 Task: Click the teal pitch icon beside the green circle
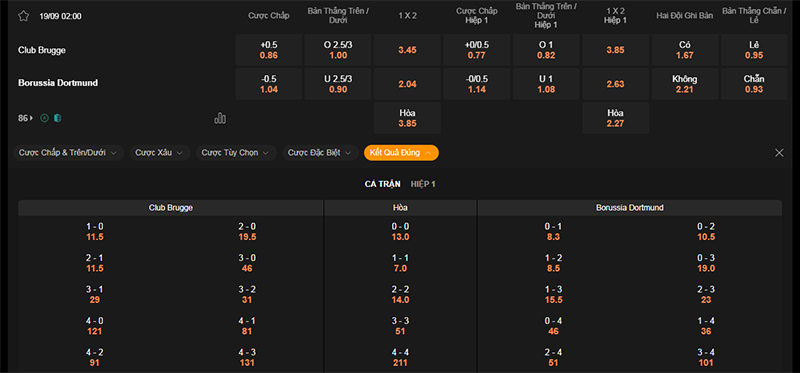click(x=57, y=118)
